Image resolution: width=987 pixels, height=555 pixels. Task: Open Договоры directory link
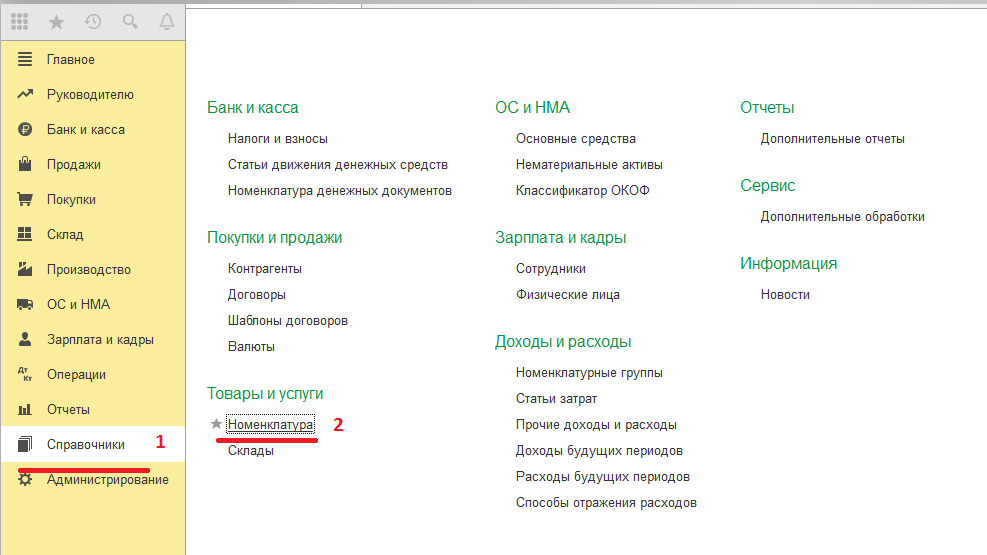(257, 294)
